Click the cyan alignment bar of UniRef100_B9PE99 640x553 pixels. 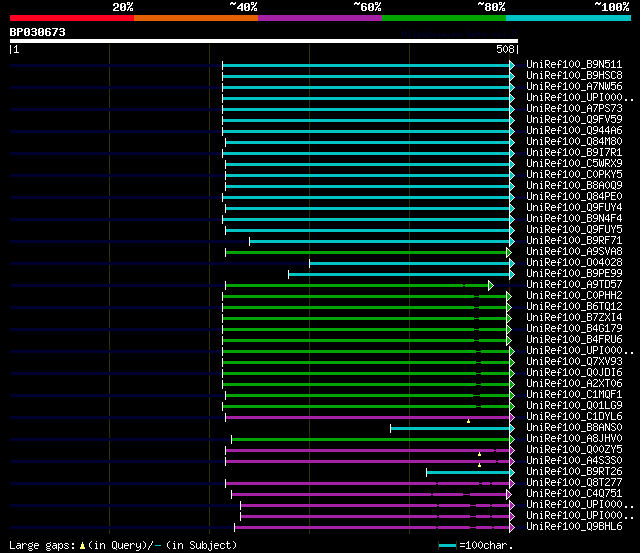tap(399, 275)
